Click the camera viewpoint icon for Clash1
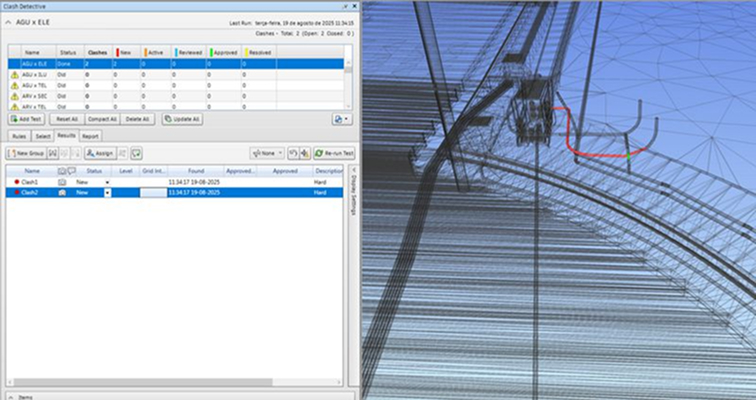The image size is (756, 400). coord(61,183)
